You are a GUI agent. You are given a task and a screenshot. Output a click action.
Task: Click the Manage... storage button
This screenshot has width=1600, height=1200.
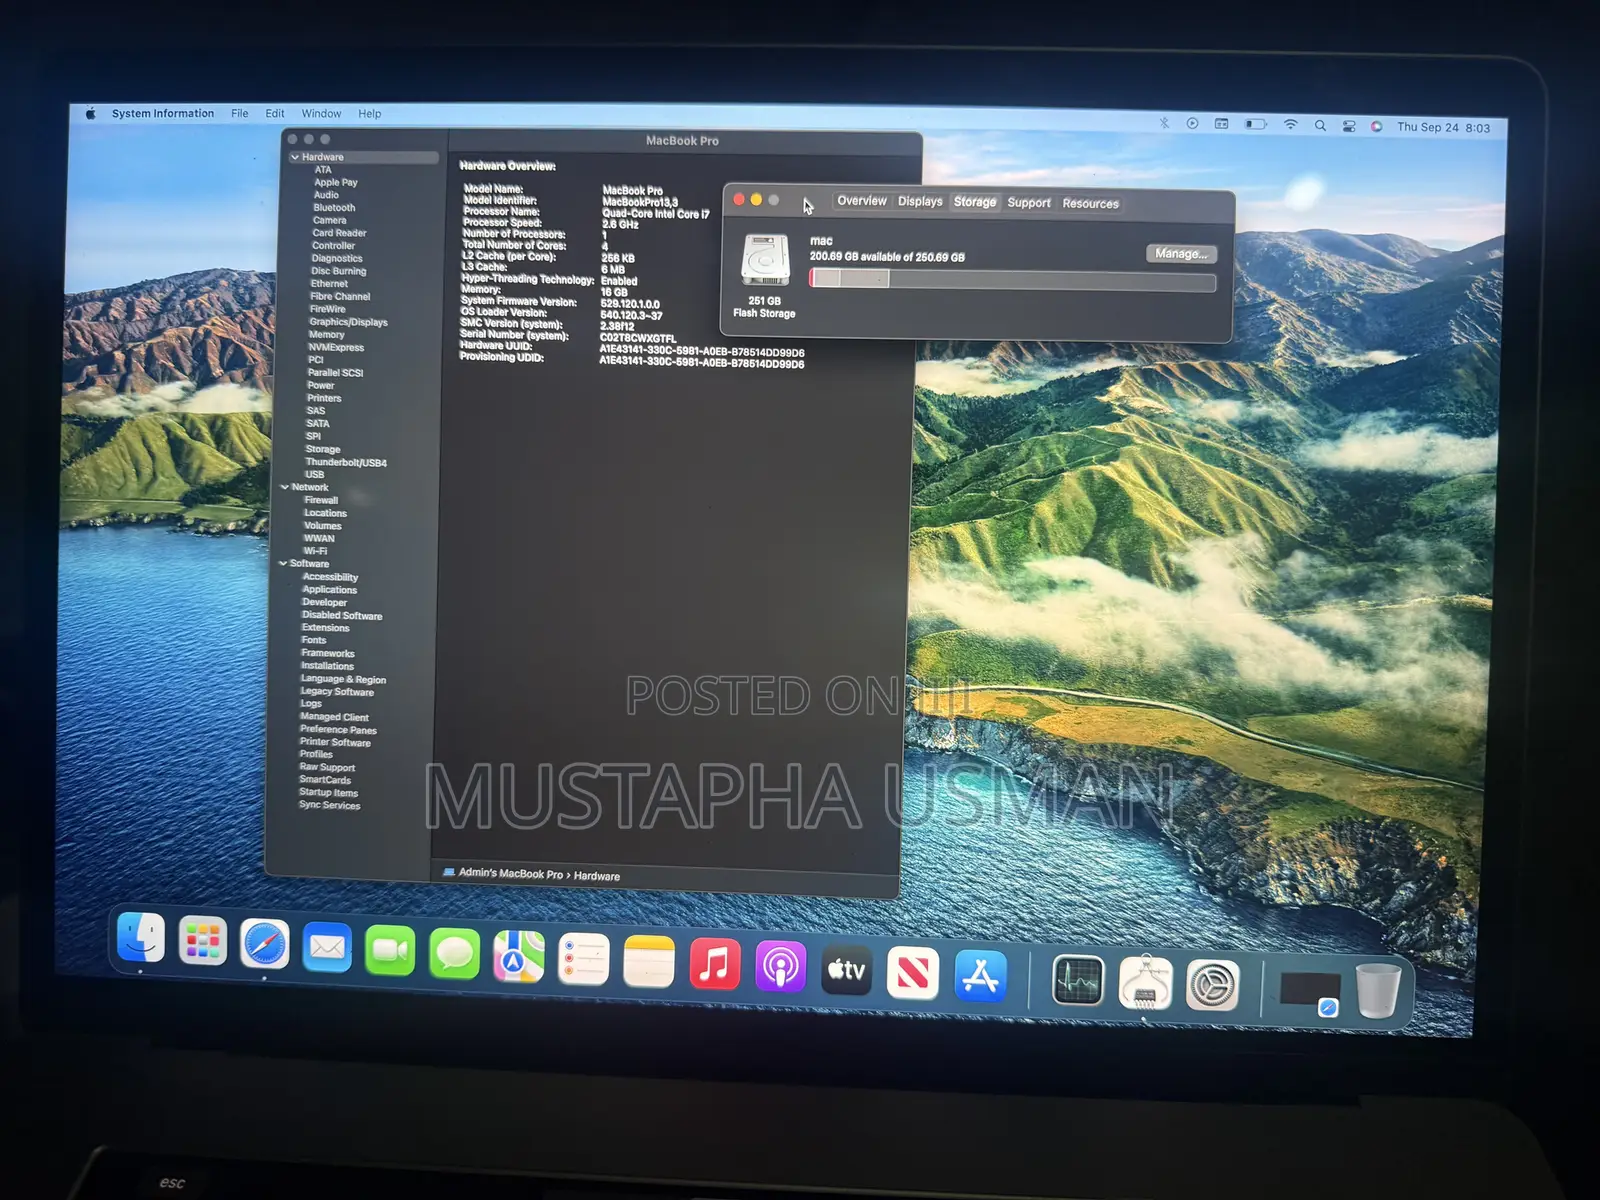click(1181, 254)
